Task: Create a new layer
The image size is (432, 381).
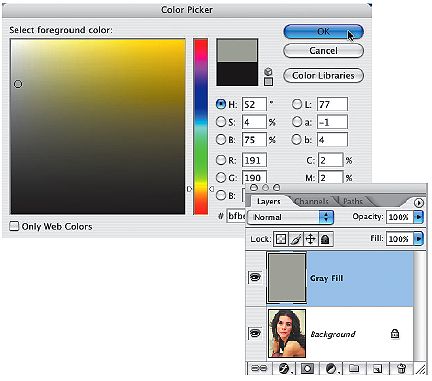Action: pyautogui.click(x=377, y=368)
